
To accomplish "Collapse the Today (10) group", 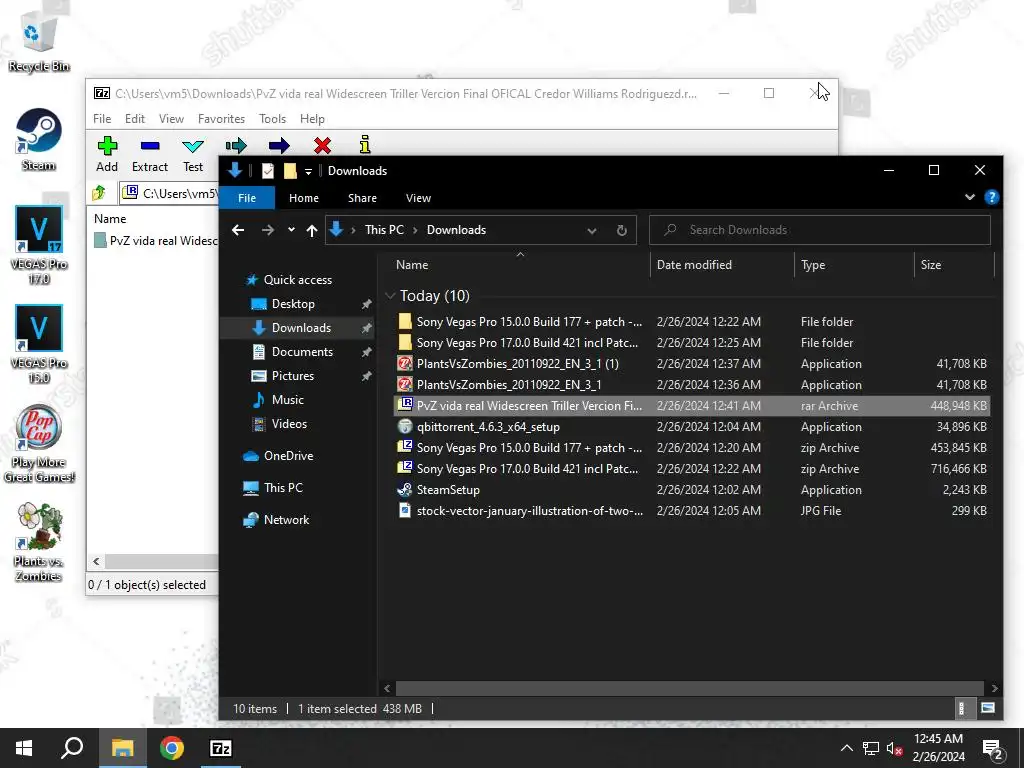I will 391,296.
